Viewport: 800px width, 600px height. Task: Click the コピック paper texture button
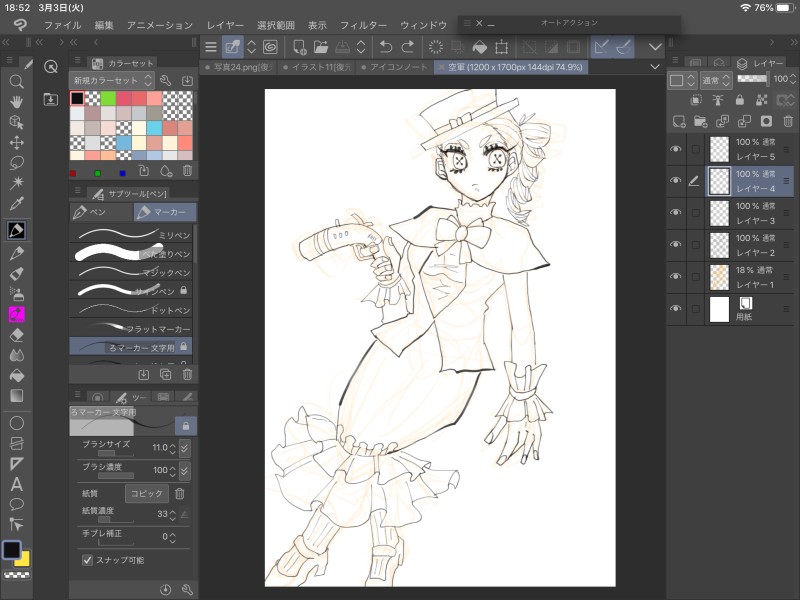146,493
